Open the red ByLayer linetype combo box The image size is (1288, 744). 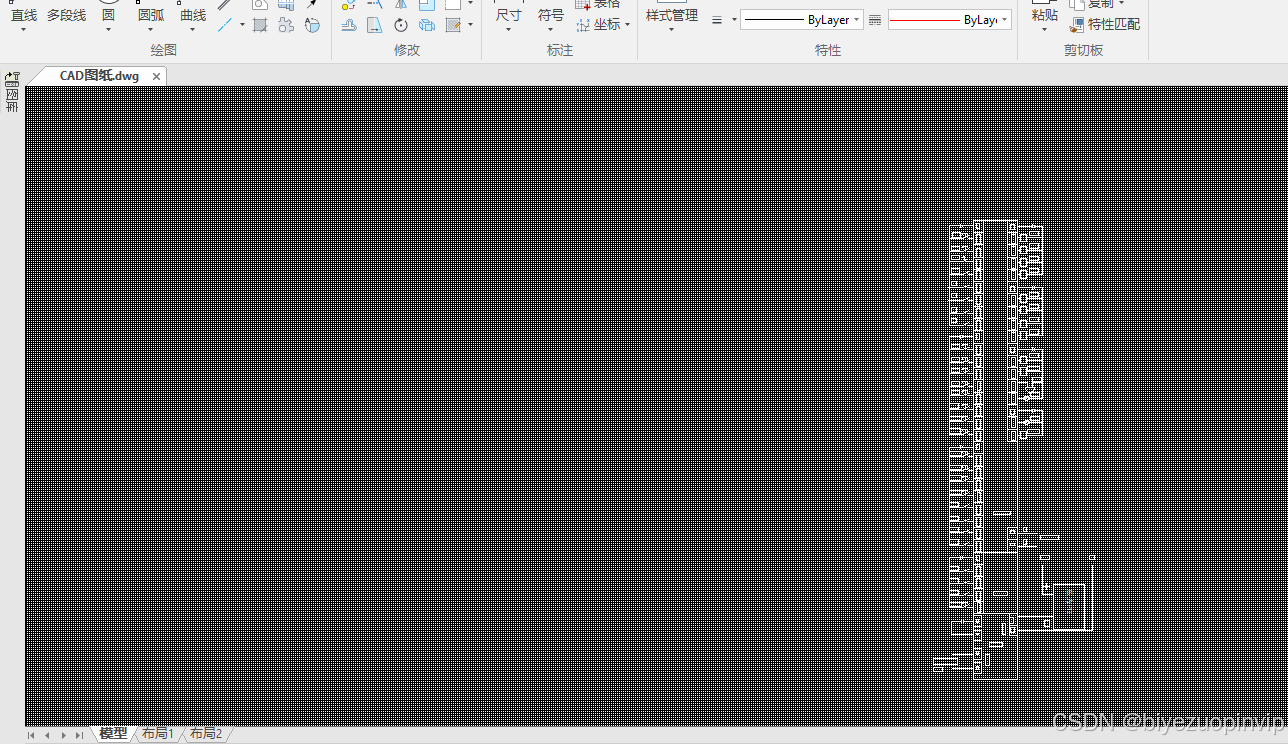tap(949, 20)
